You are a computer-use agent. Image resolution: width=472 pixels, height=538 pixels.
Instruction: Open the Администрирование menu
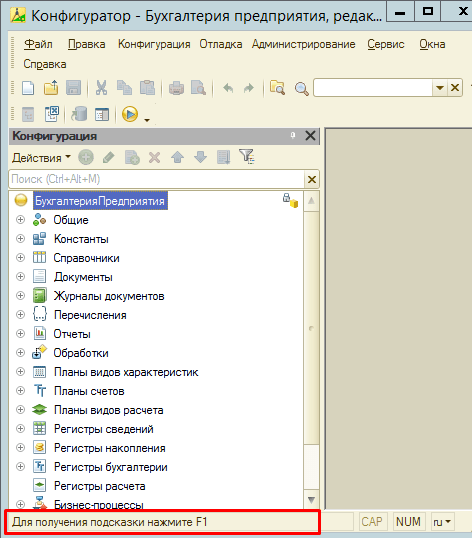[x=304, y=44]
